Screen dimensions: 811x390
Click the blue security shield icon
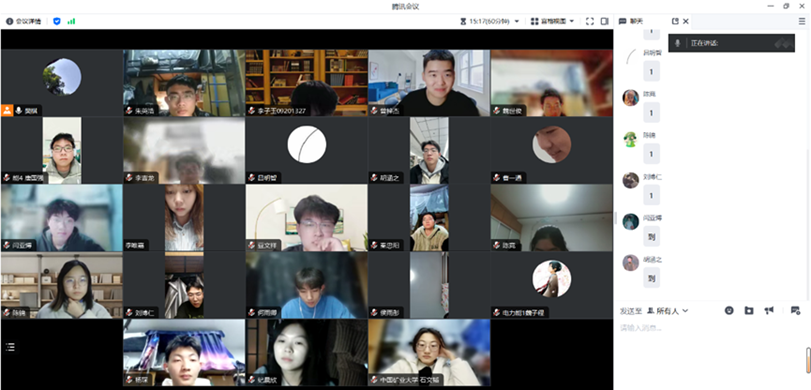pyautogui.click(x=57, y=21)
